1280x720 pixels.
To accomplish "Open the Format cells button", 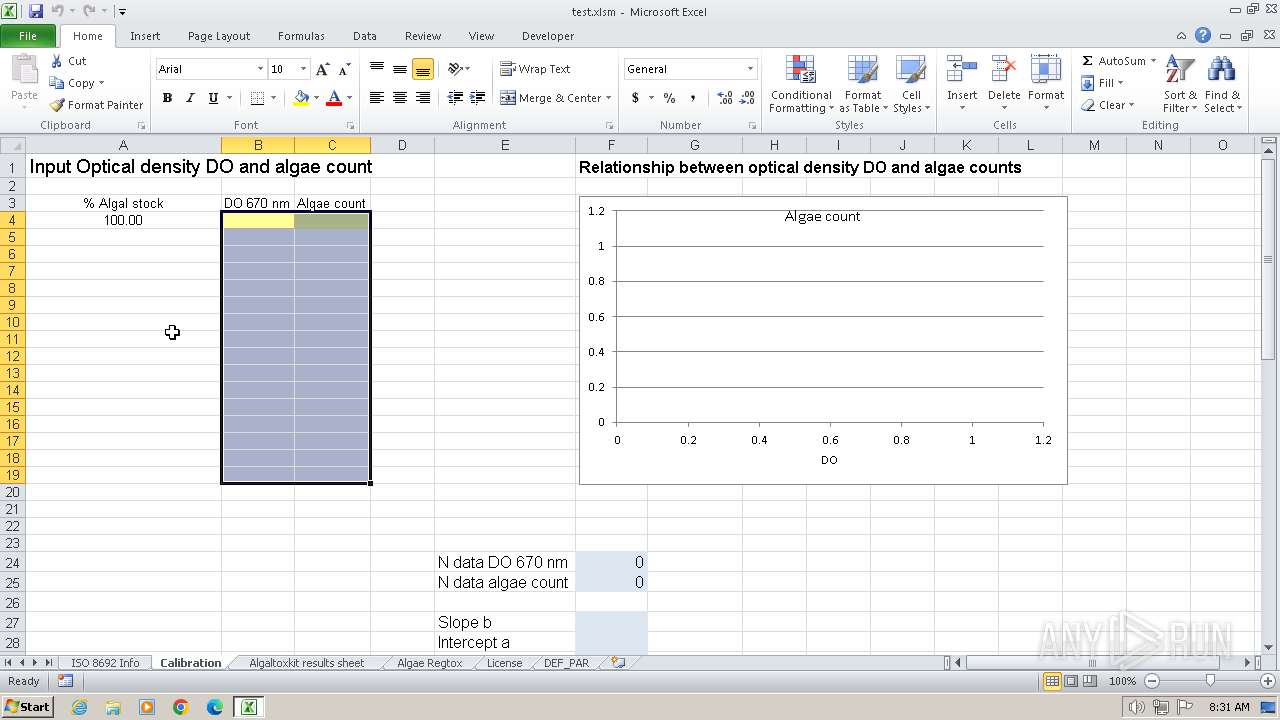I will click(1045, 84).
